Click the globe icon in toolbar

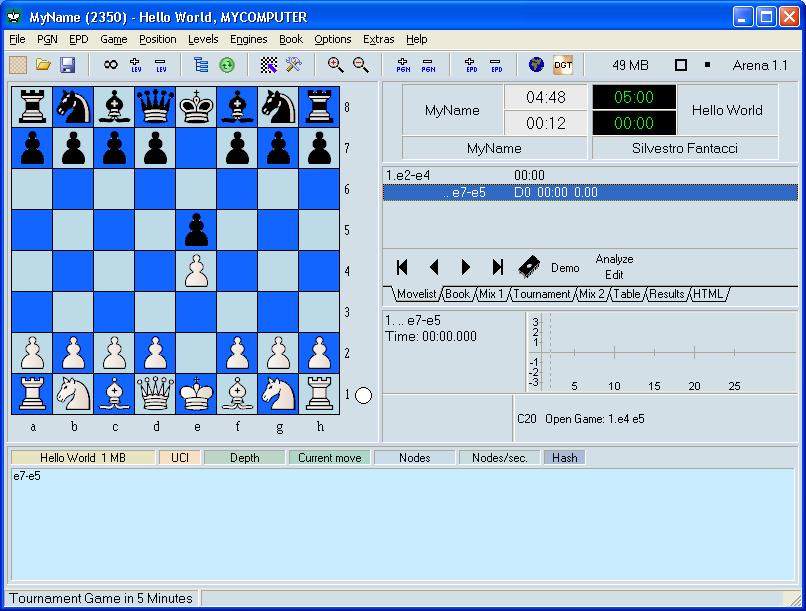(537, 65)
